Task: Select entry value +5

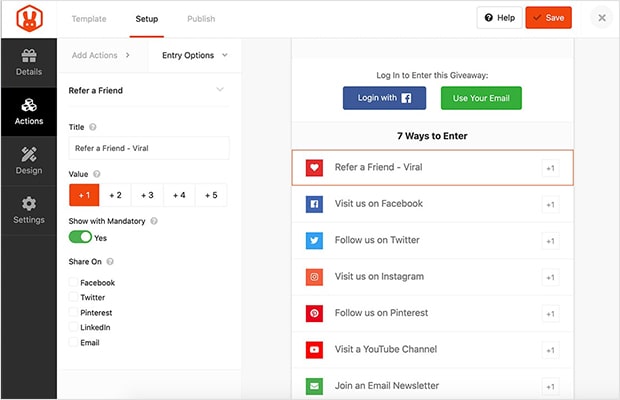Action: pyautogui.click(x=211, y=195)
